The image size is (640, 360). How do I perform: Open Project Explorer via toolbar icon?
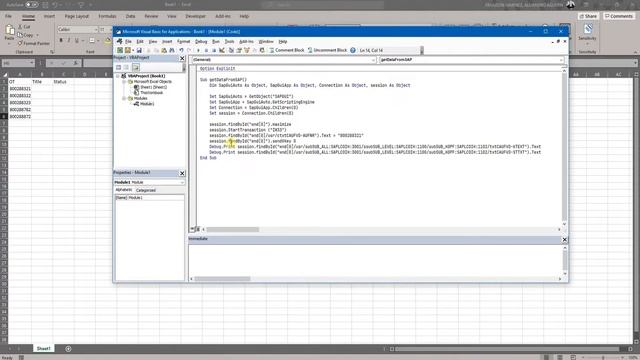pos(231,50)
